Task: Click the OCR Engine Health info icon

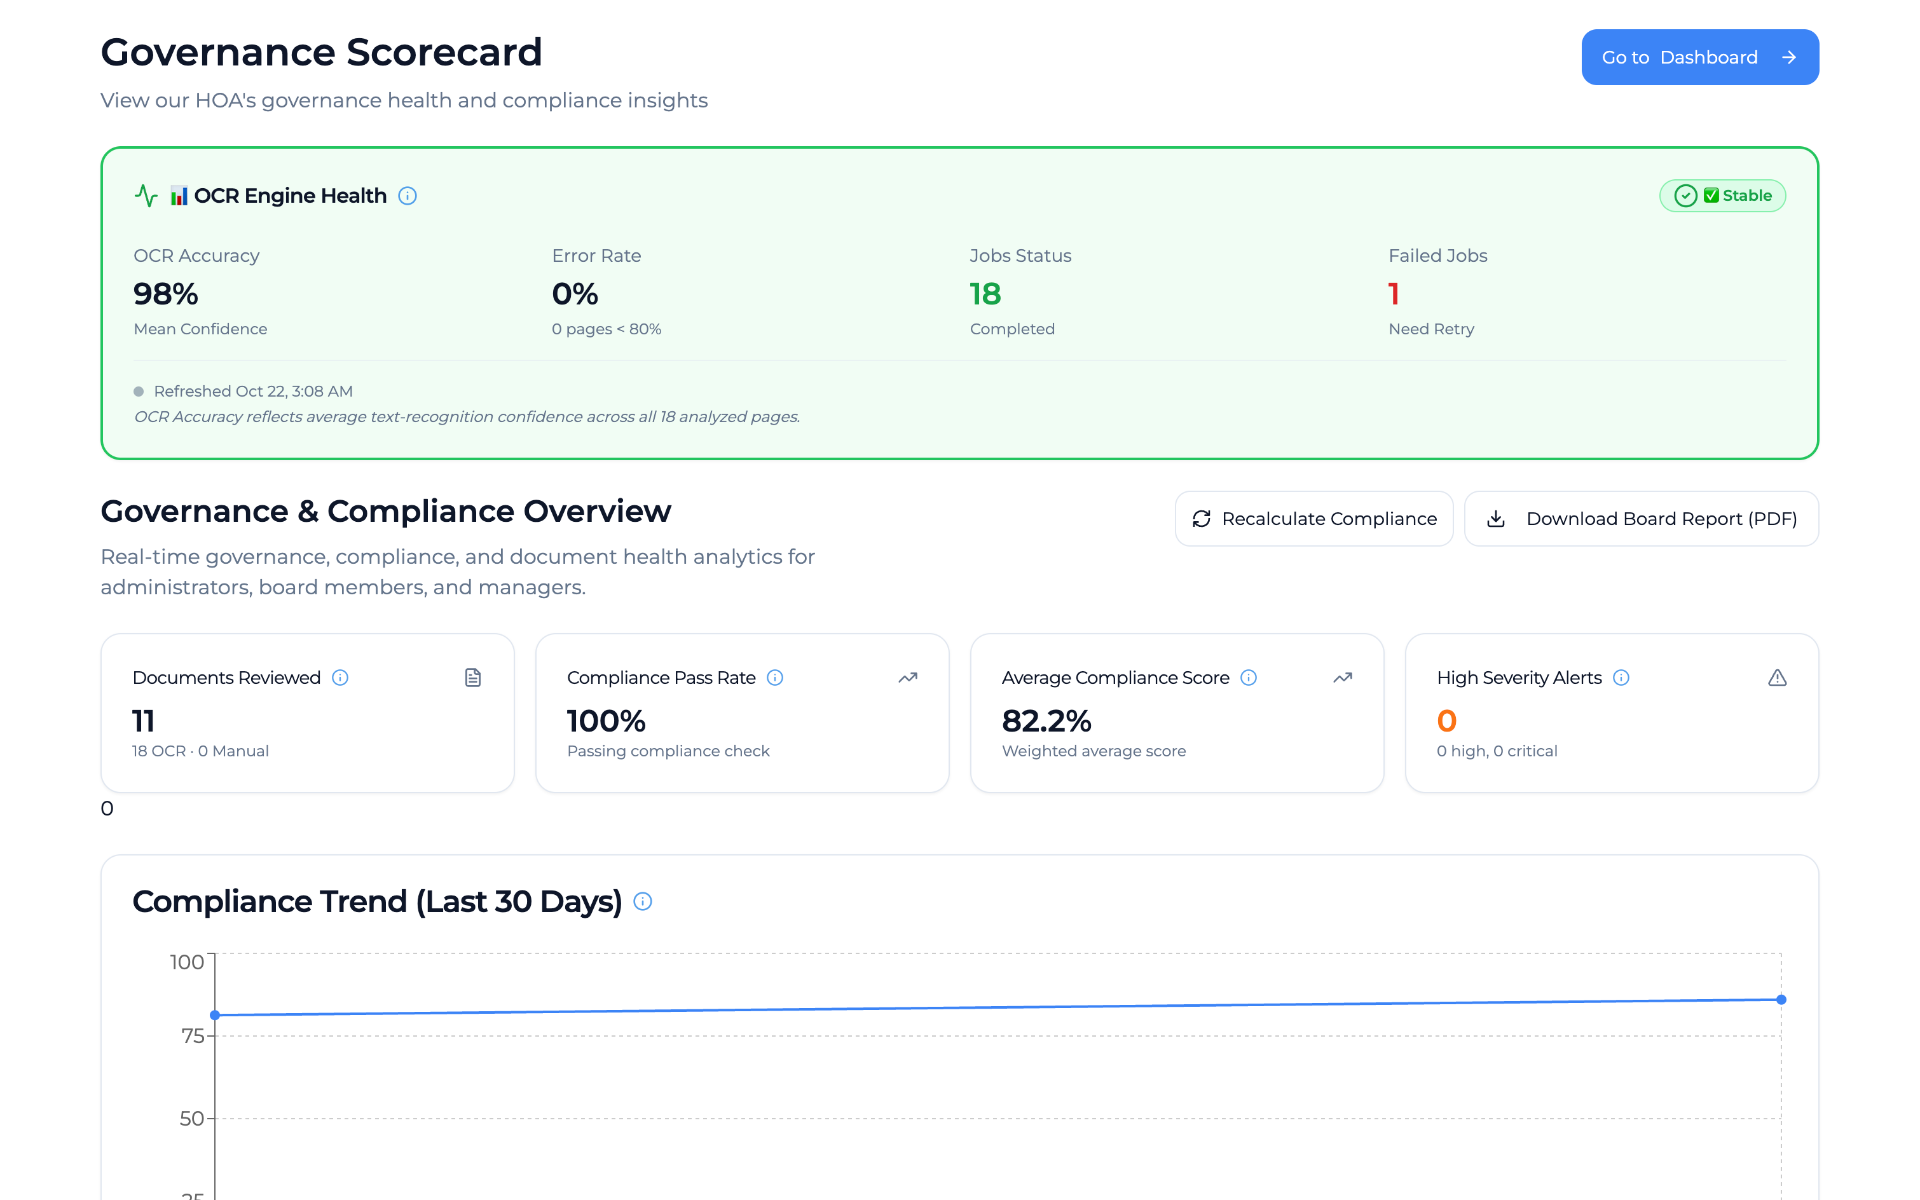Action: tap(407, 196)
